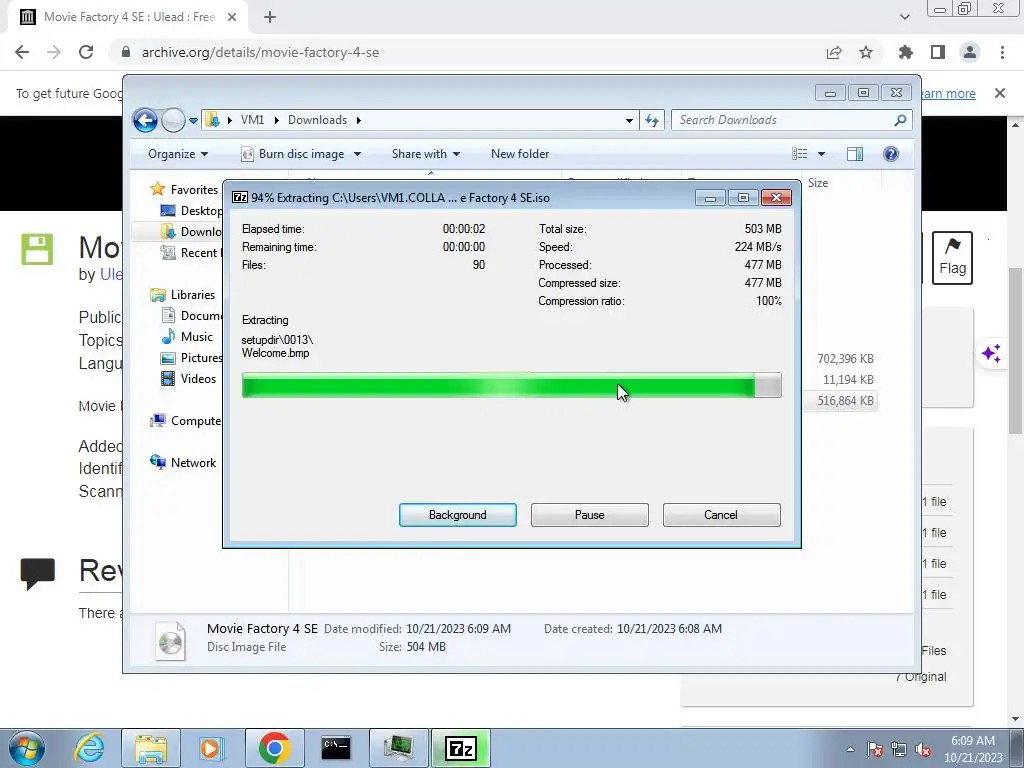Click Explorer back navigation arrow
The width and height of the screenshot is (1024, 768).
point(145,120)
